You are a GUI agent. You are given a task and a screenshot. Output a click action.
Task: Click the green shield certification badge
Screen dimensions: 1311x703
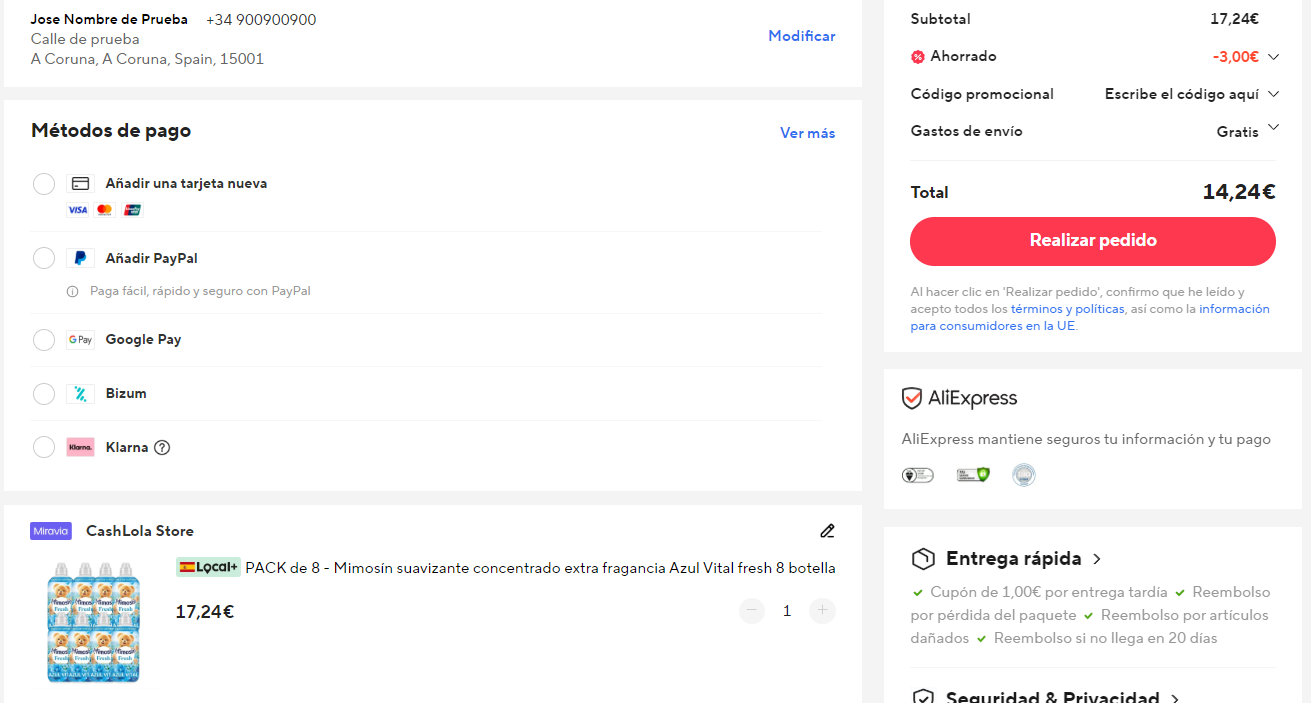click(x=973, y=475)
